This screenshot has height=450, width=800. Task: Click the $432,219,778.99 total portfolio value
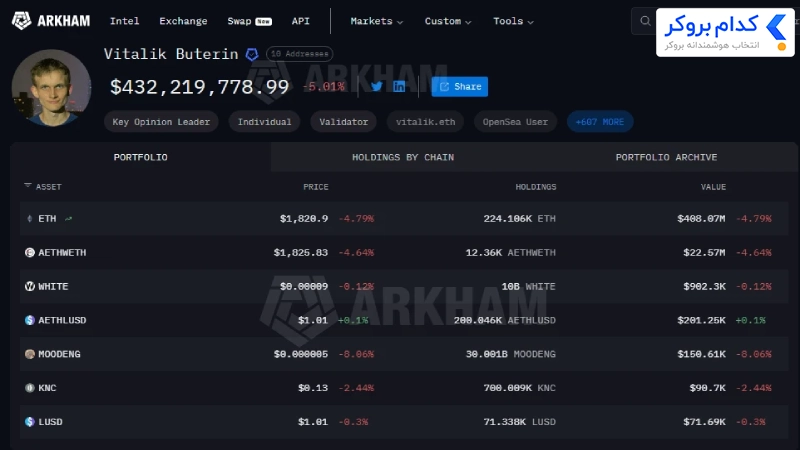199,87
